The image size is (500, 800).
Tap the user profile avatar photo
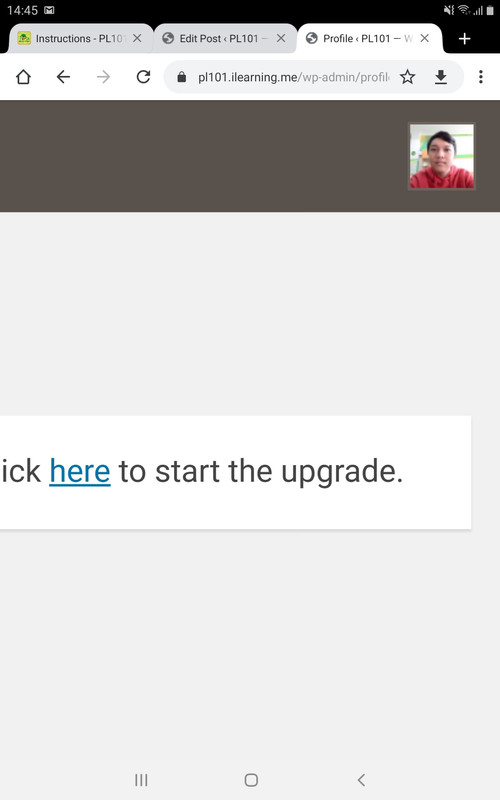(x=442, y=156)
